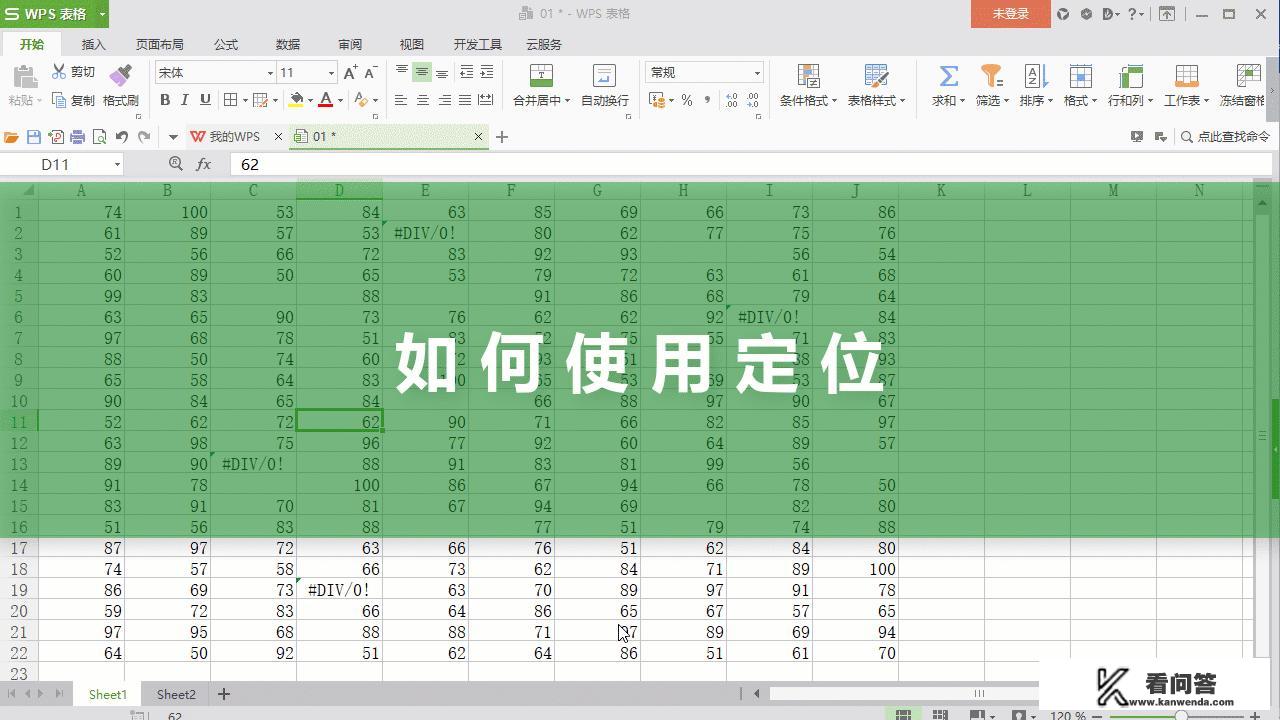This screenshot has height=720, width=1280.
Task: Click the Open folder icon in quick toolbar
Action: click(x=12, y=137)
